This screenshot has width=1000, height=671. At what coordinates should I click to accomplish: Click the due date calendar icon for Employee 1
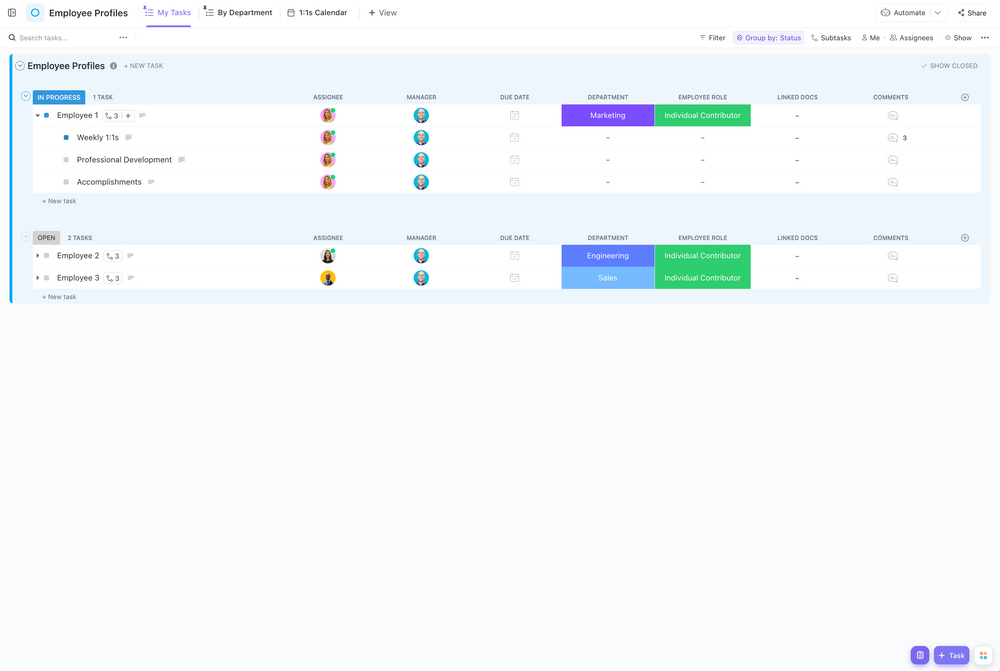pos(514,116)
